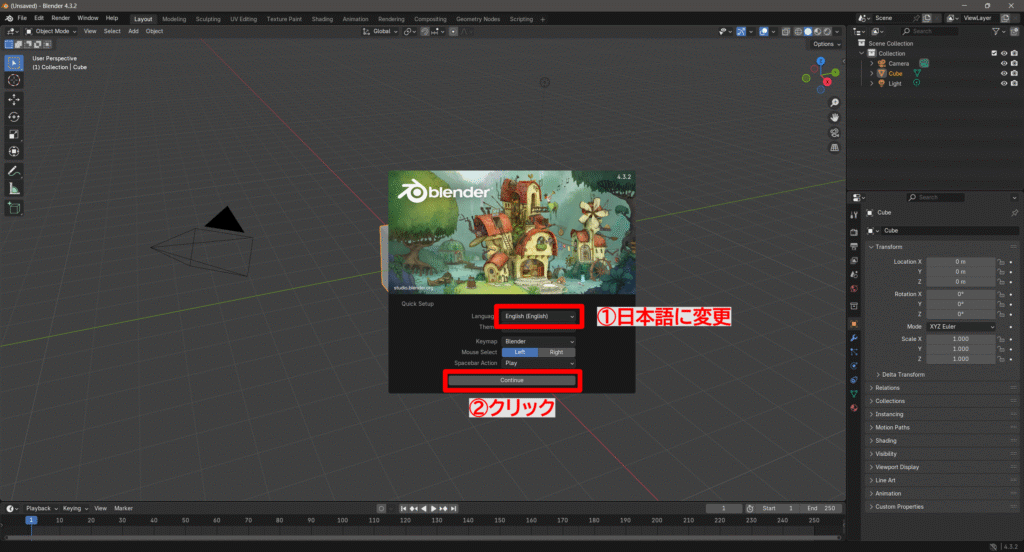Open the File menu
The width and height of the screenshot is (1024, 552).
click(22, 18)
